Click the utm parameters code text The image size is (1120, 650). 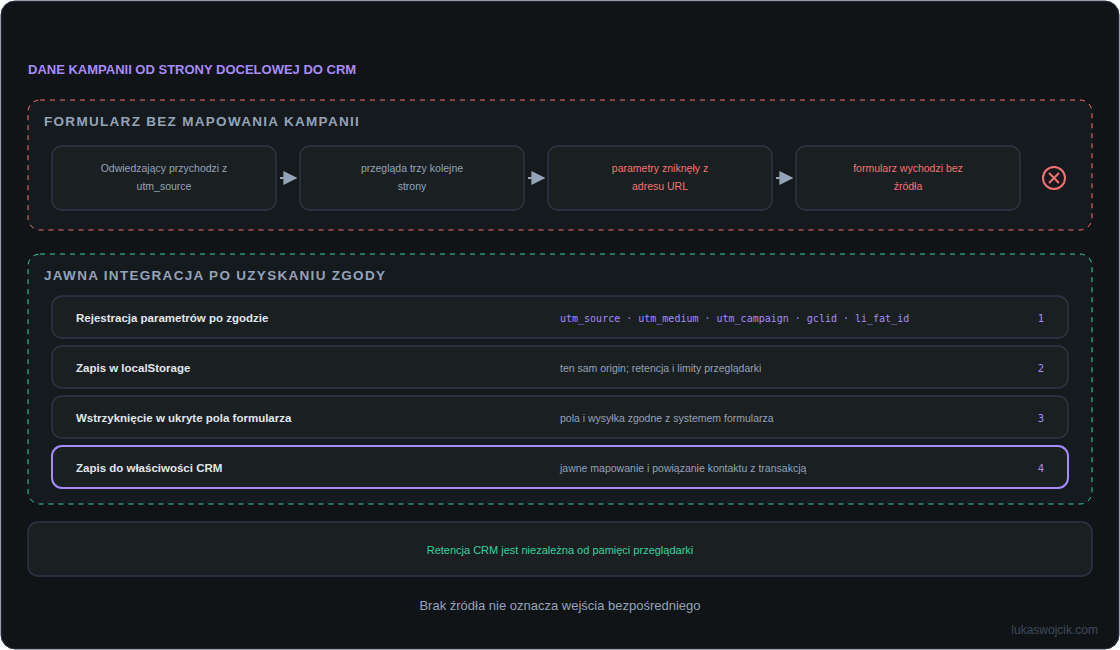734,319
